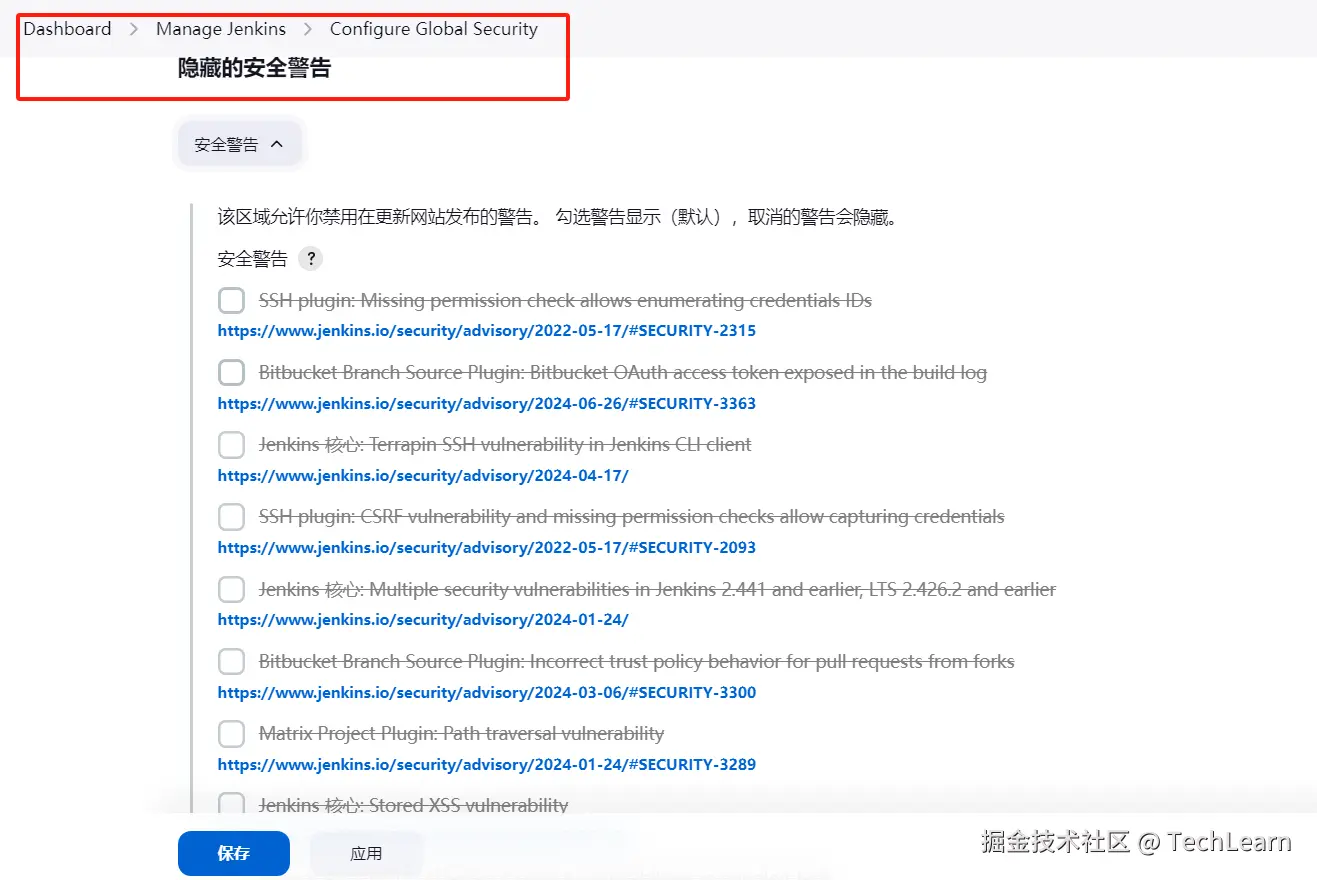Open the 2024-04-17 advisory link
Screen dimensions: 1317x880
click(423, 476)
